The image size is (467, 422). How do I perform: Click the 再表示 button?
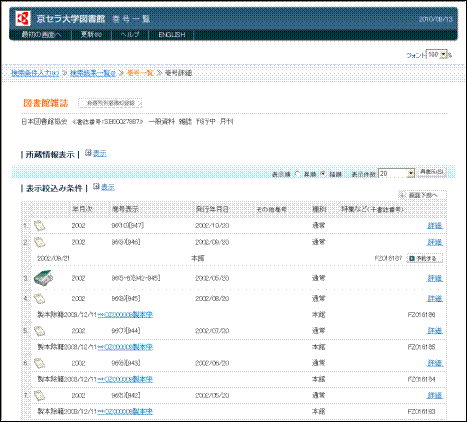point(432,172)
